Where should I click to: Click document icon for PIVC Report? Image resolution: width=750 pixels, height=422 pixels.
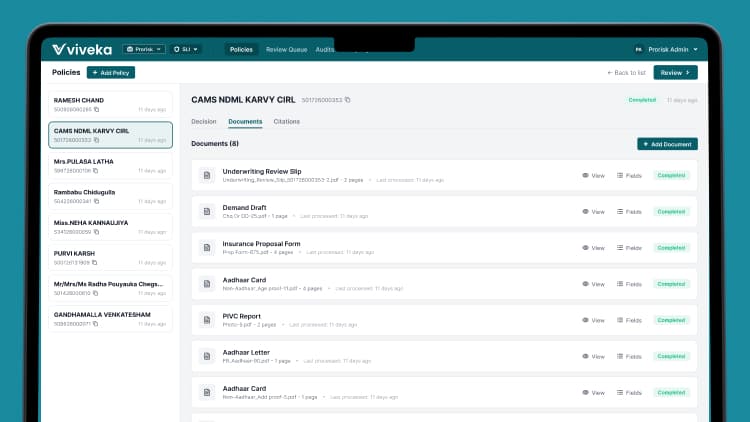coord(207,320)
